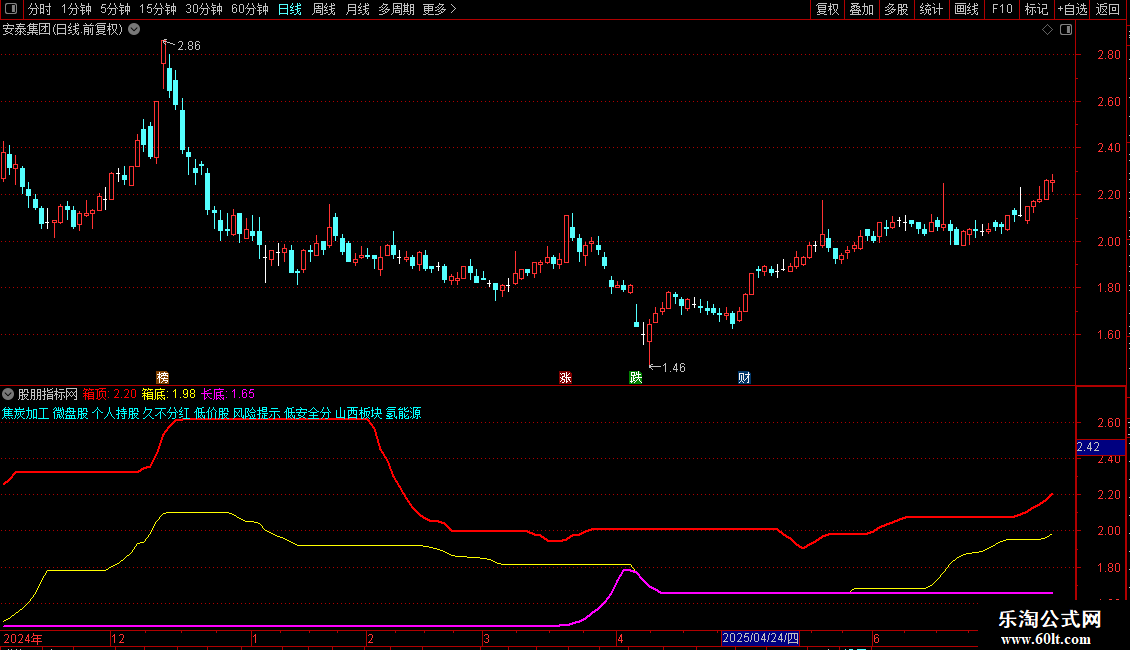Click the 榜 marker on the chart

(163, 377)
